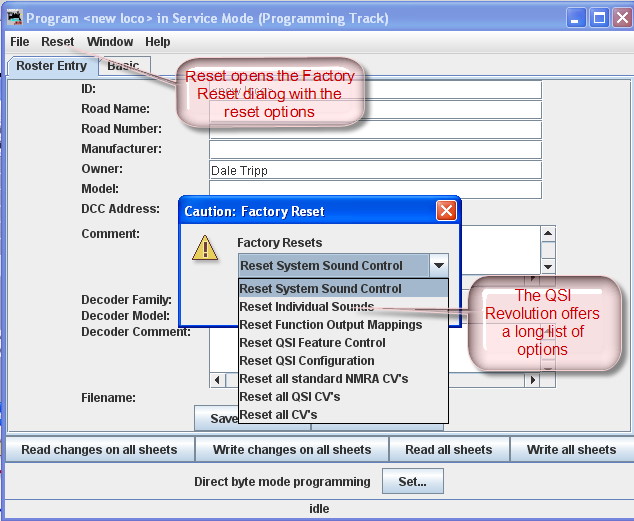Select Reset QSI Feature Control
634x521 pixels.
312,343
